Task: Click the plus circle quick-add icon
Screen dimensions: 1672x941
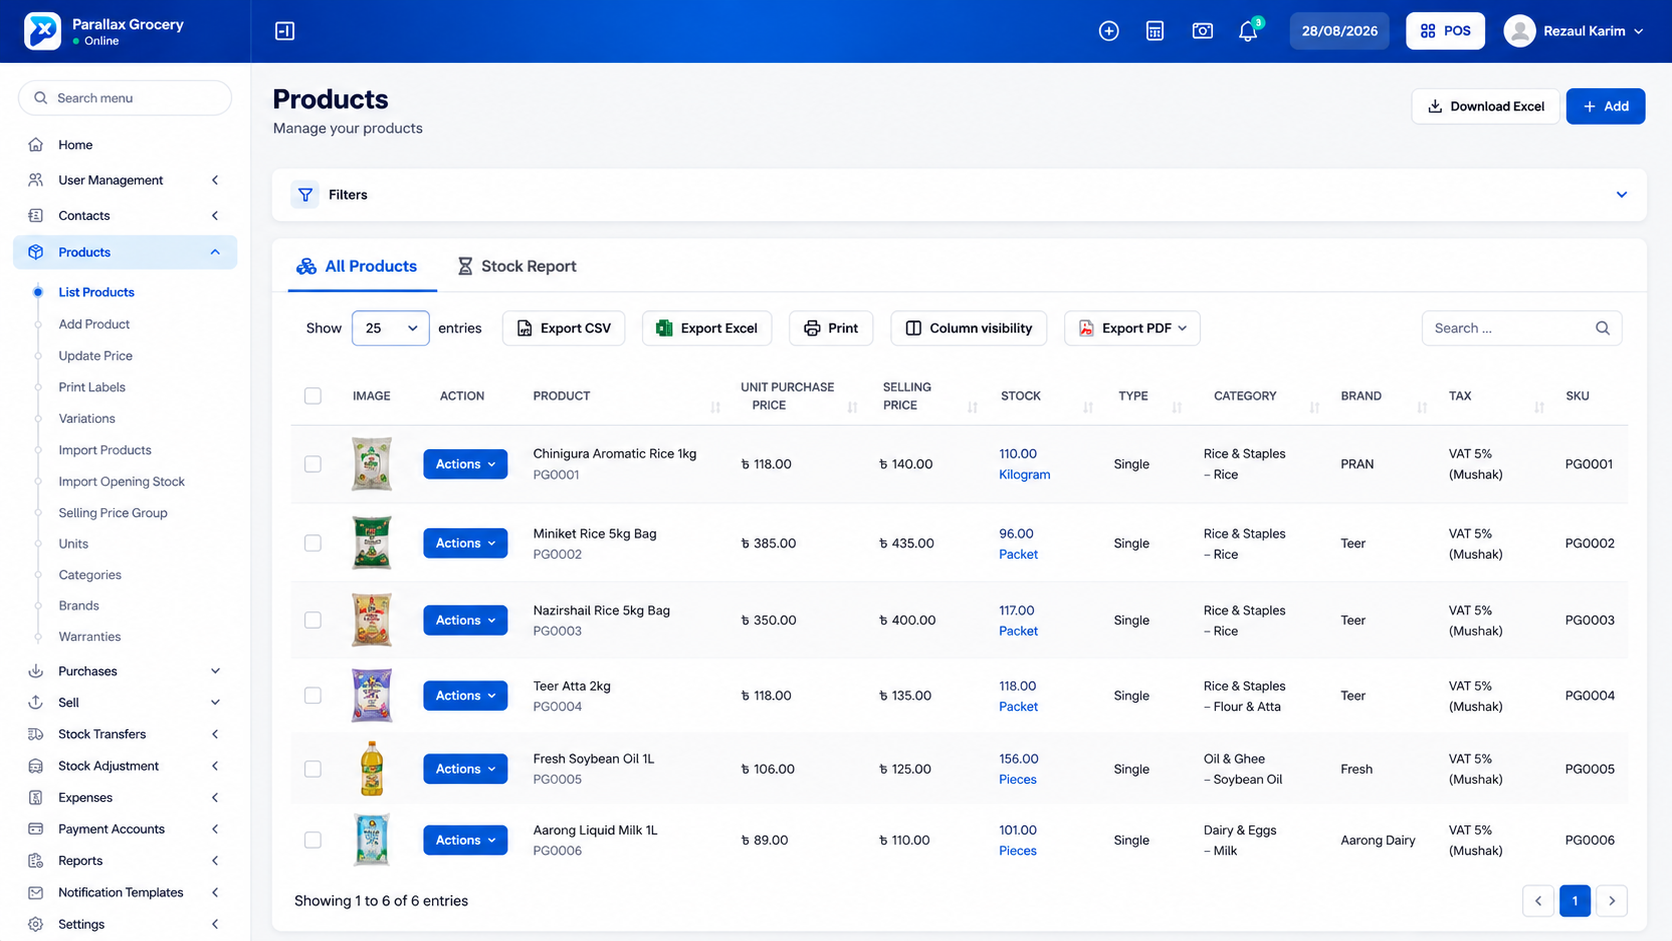Action: point(1108,31)
